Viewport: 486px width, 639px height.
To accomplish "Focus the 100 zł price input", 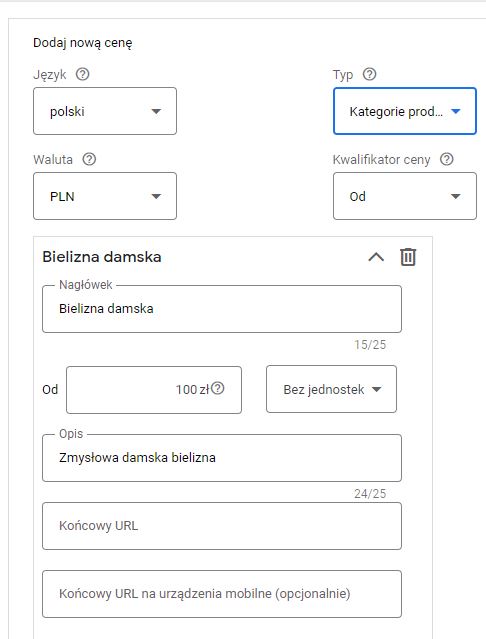I will (x=154, y=390).
